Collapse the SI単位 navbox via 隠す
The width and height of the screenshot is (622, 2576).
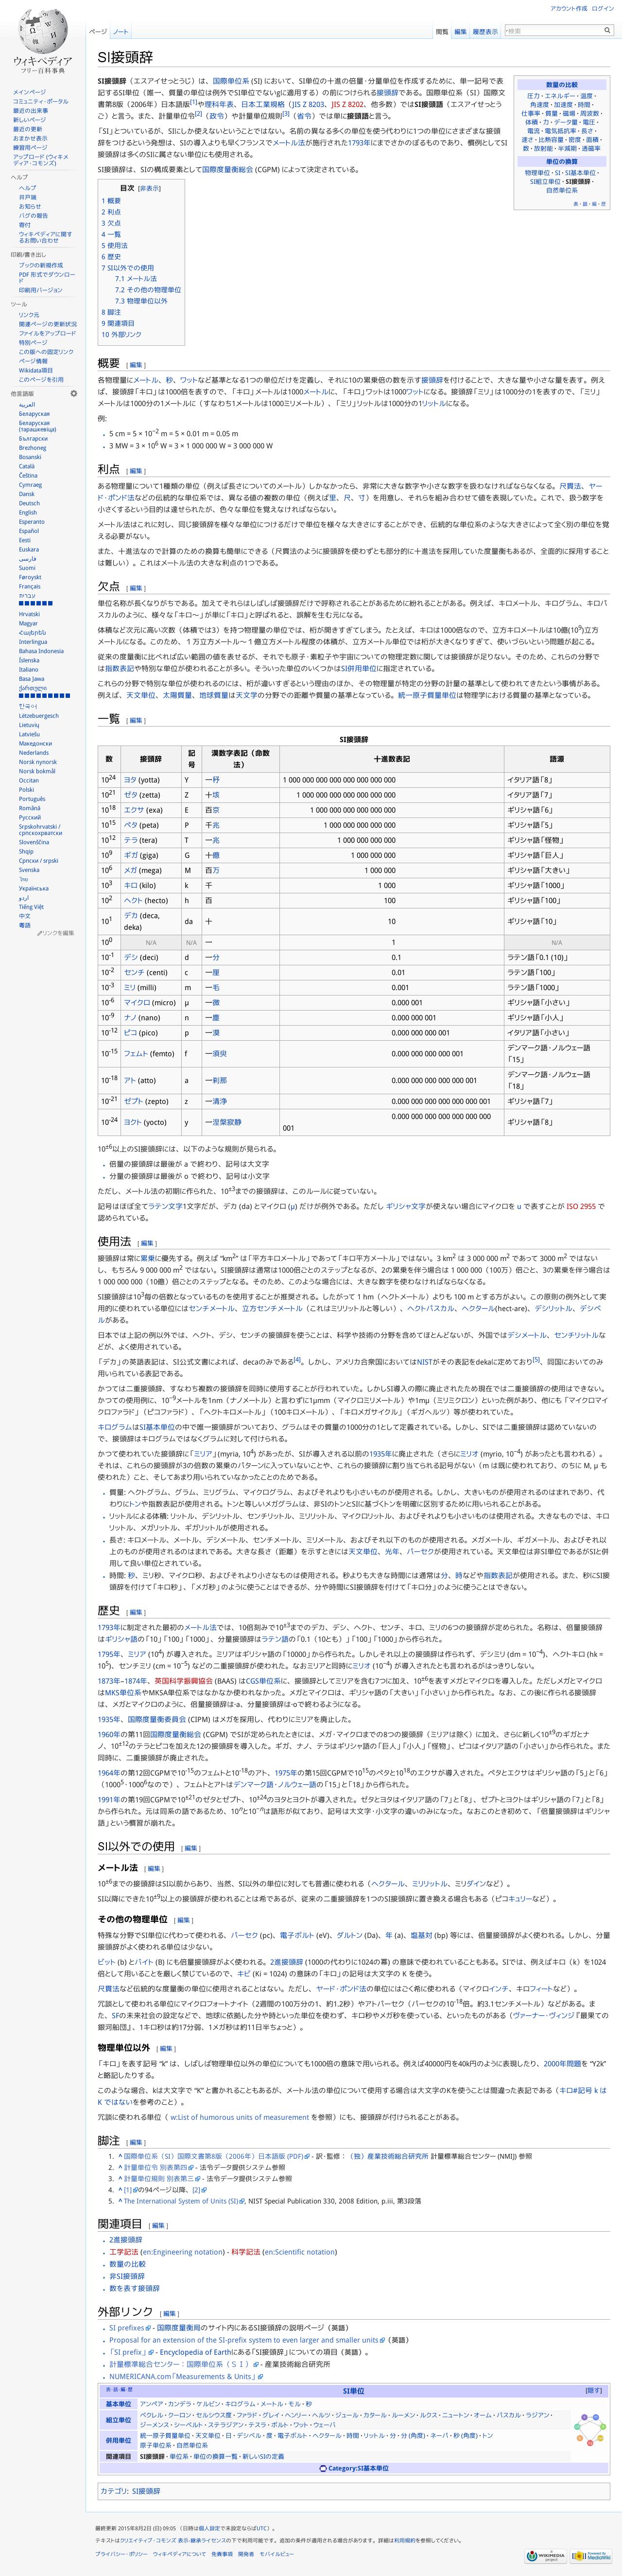click(594, 2390)
